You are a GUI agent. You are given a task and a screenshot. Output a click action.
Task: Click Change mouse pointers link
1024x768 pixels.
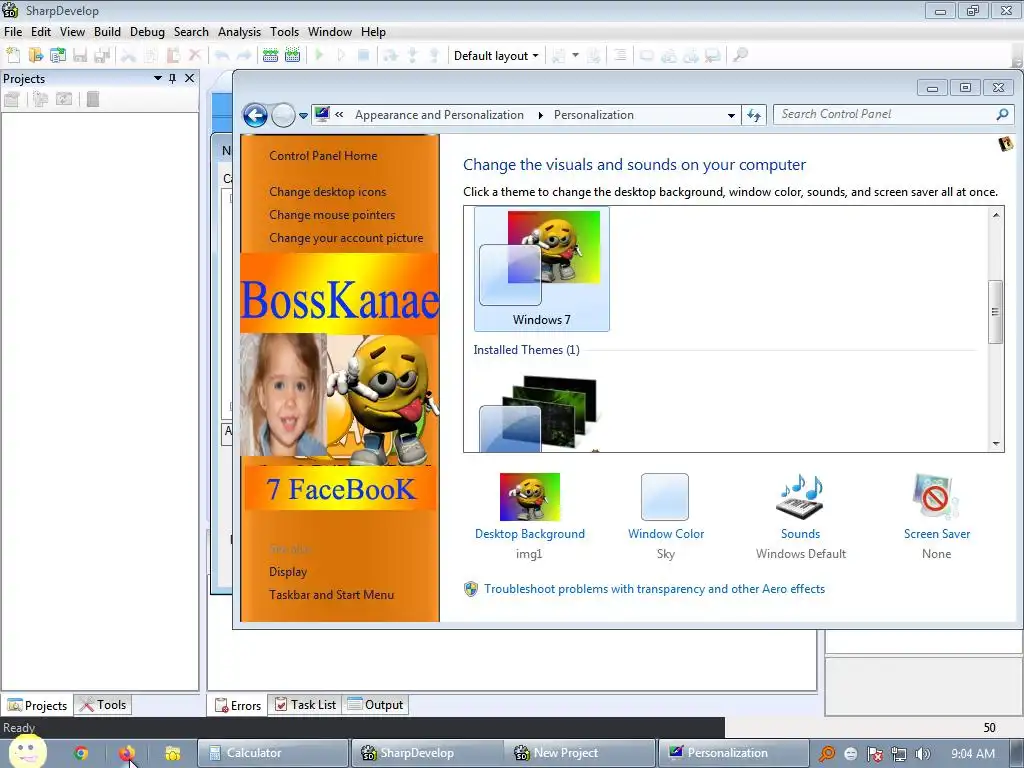pyautogui.click(x=332, y=215)
